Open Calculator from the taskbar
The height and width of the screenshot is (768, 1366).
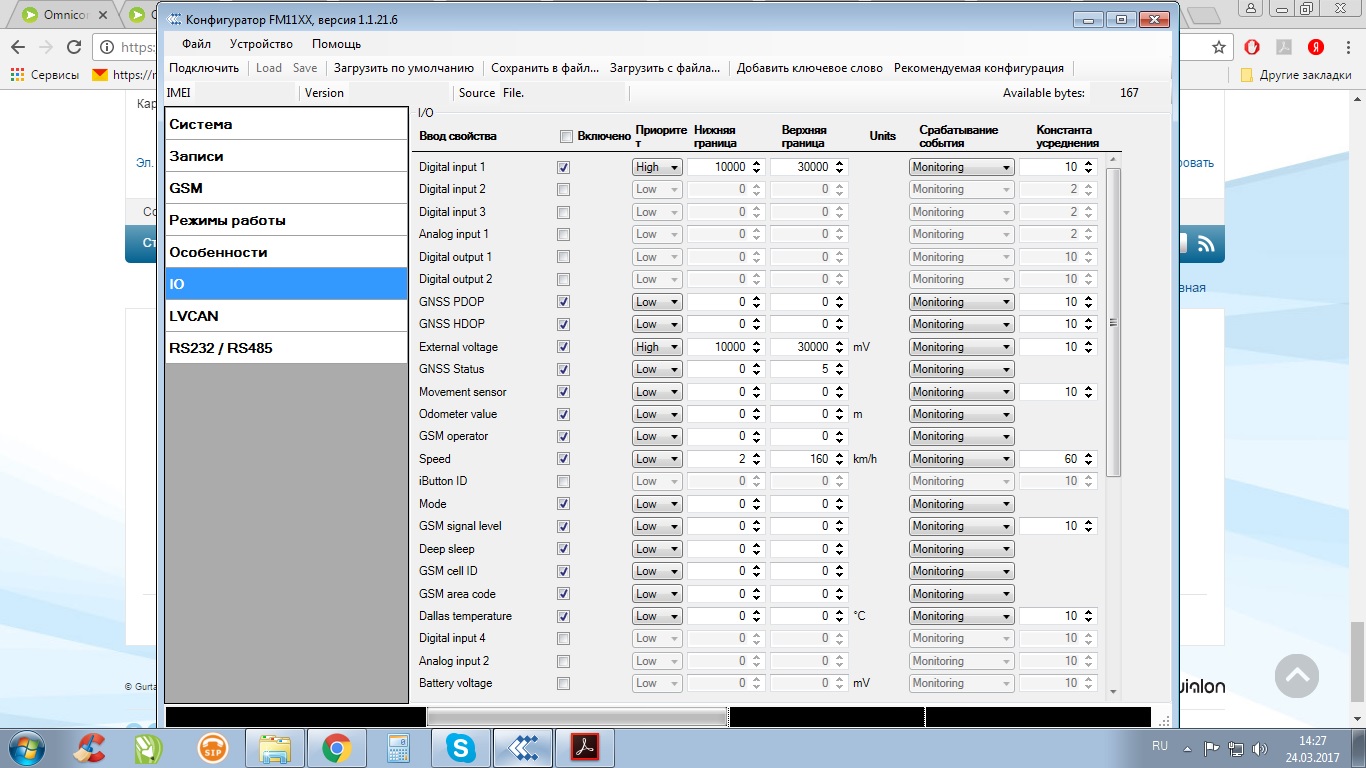pyautogui.click(x=399, y=747)
